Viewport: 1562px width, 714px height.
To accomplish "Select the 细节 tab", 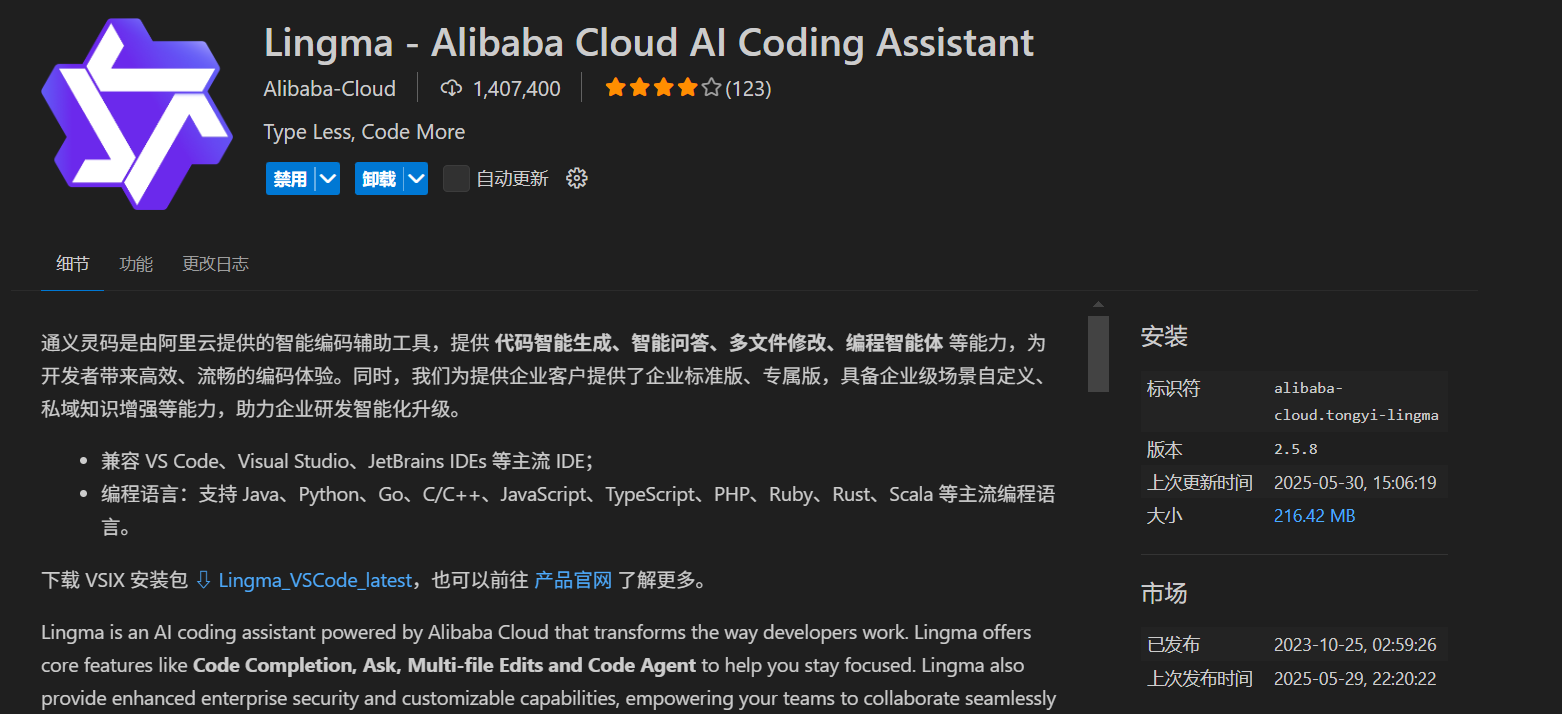I will point(72,264).
